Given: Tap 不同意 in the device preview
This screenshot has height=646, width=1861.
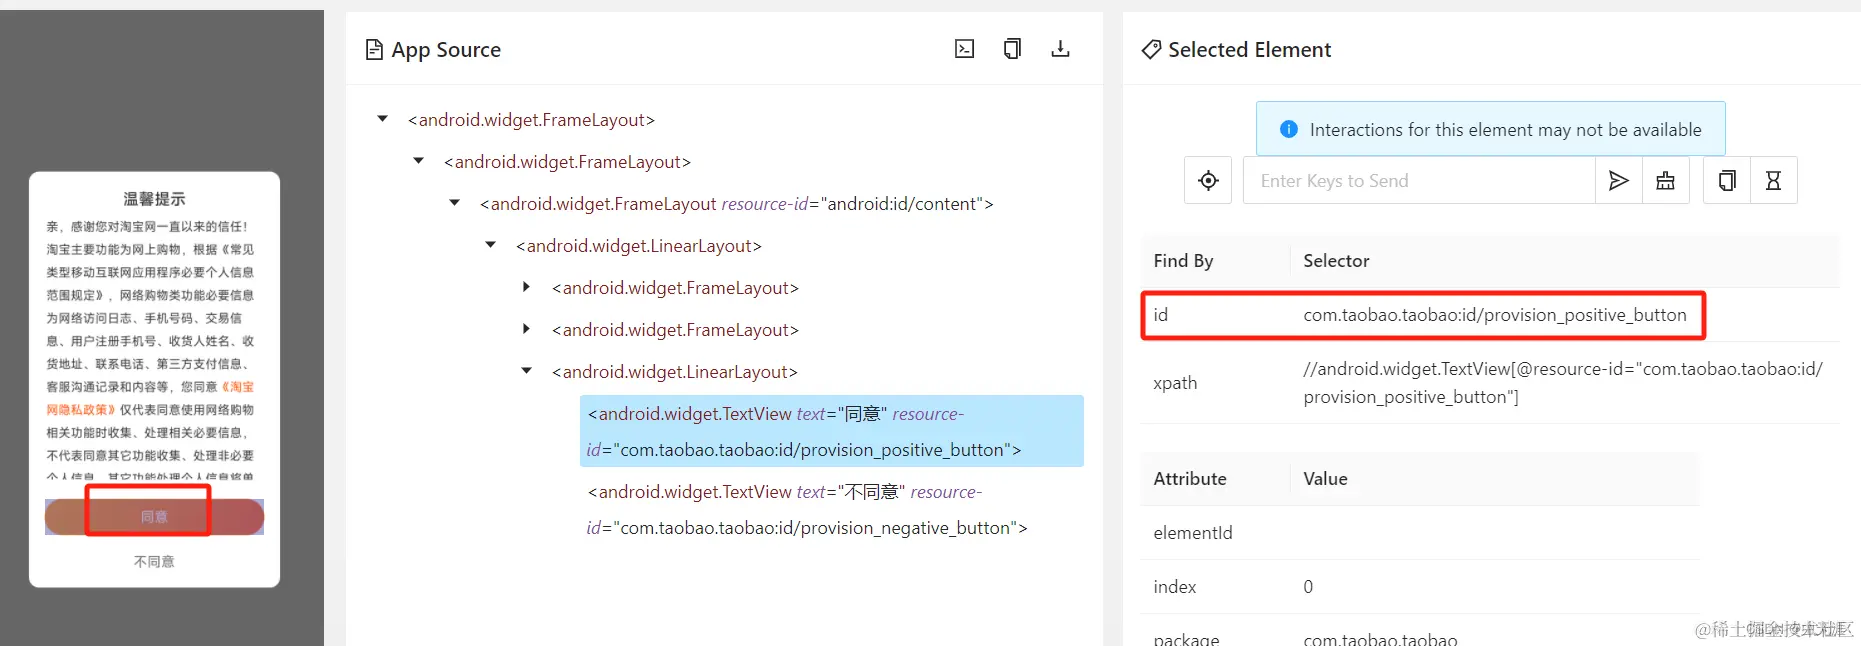Looking at the screenshot, I should tap(154, 561).
